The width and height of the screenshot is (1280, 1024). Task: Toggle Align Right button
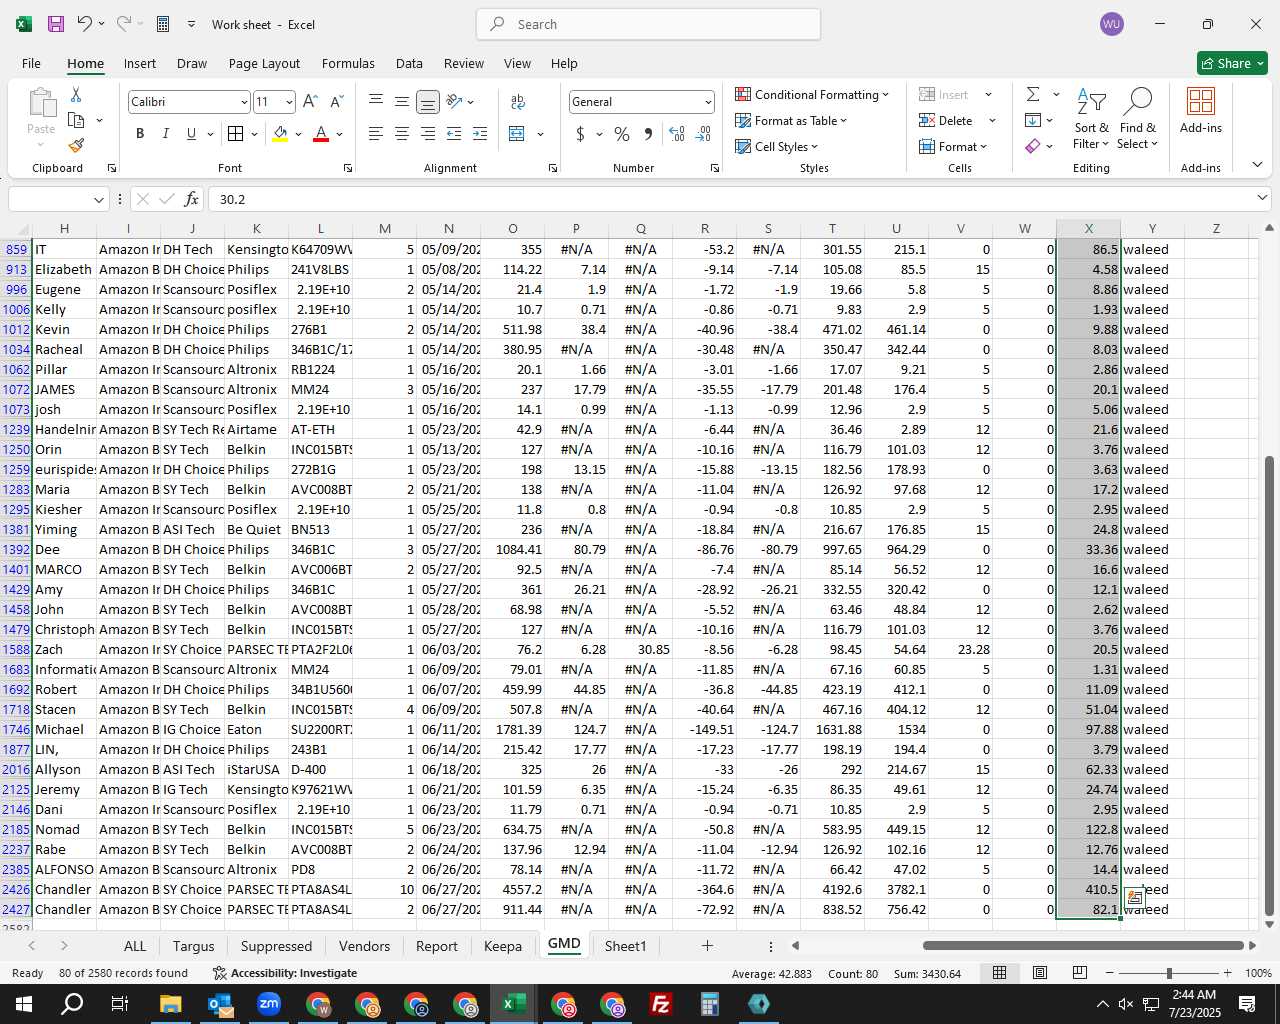(428, 134)
